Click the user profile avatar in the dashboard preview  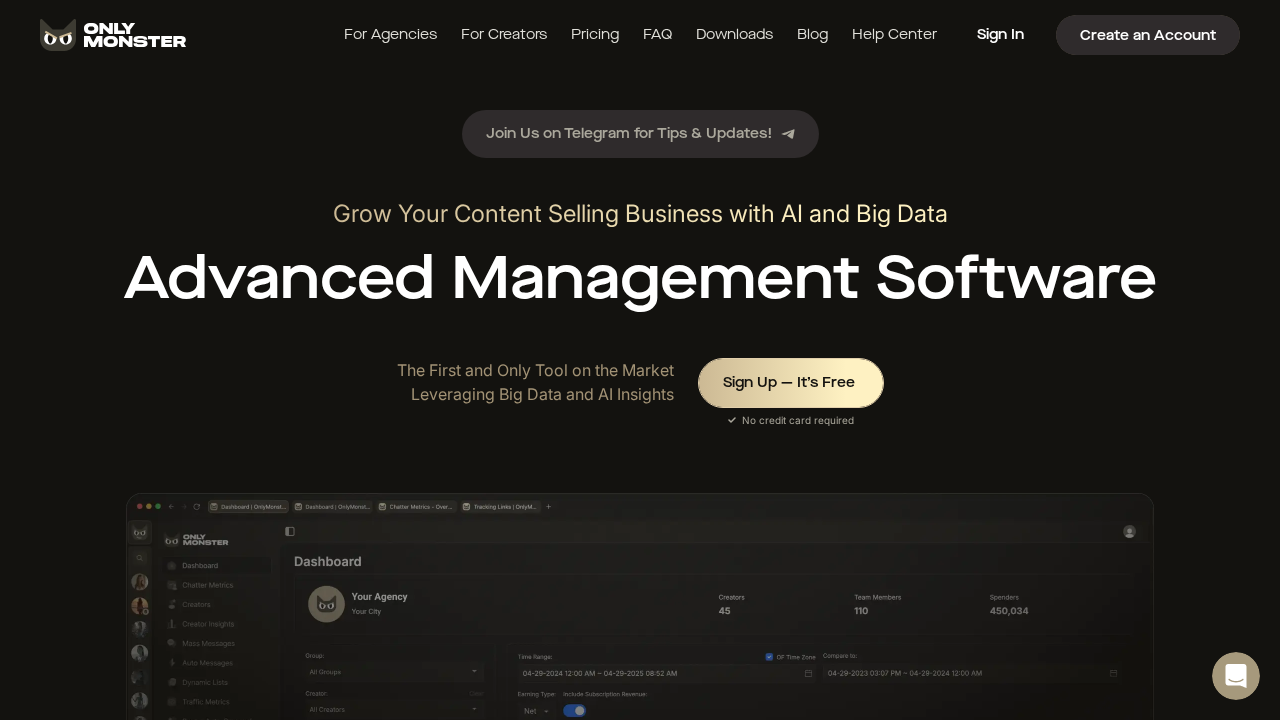pyautogui.click(x=1129, y=532)
